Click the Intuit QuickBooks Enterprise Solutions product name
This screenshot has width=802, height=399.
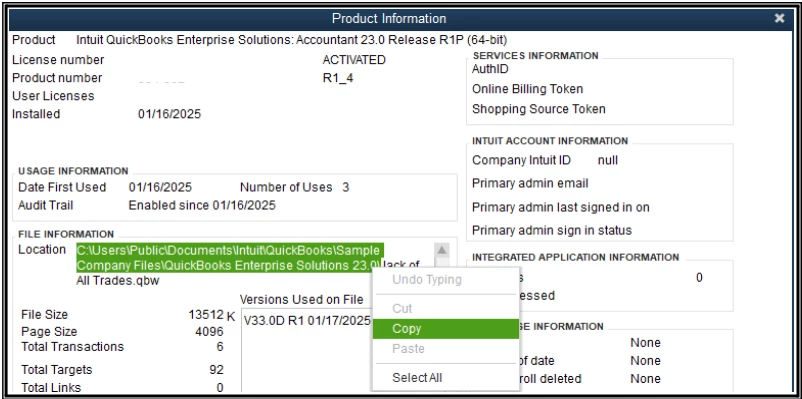[292, 40]
